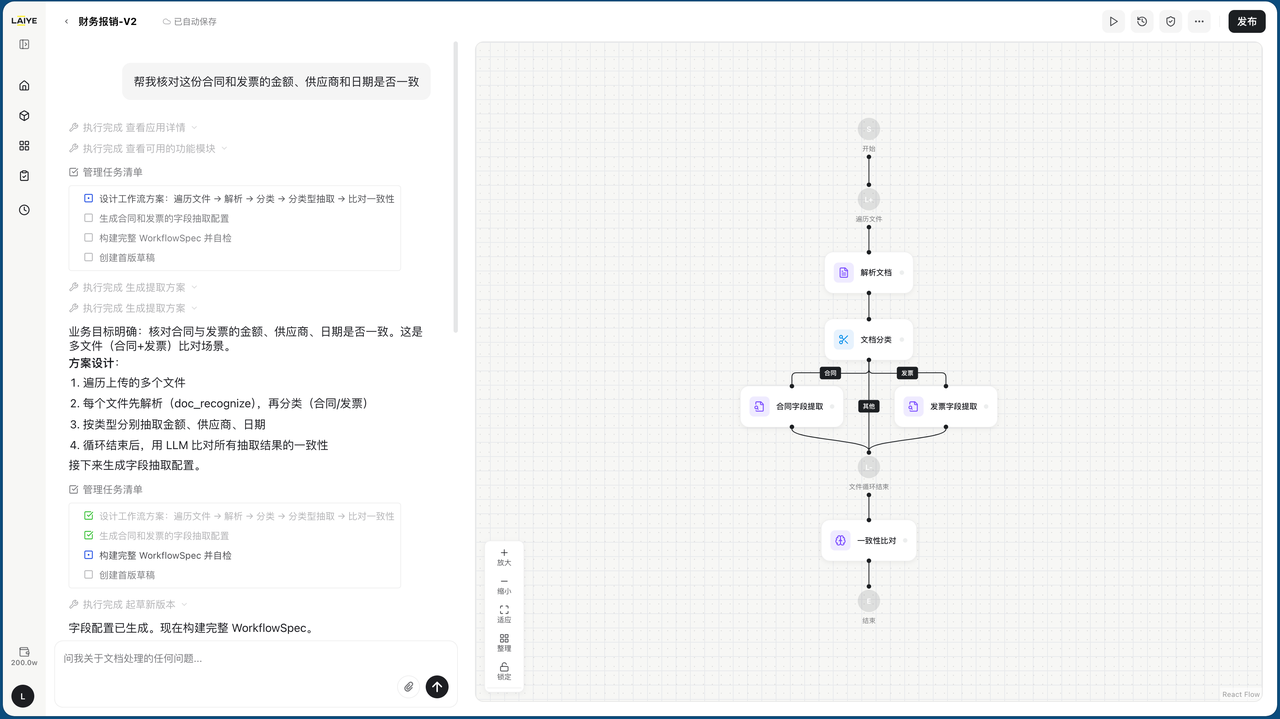
Task: Fit the canvas view with 适应
Action: point(504,614)
